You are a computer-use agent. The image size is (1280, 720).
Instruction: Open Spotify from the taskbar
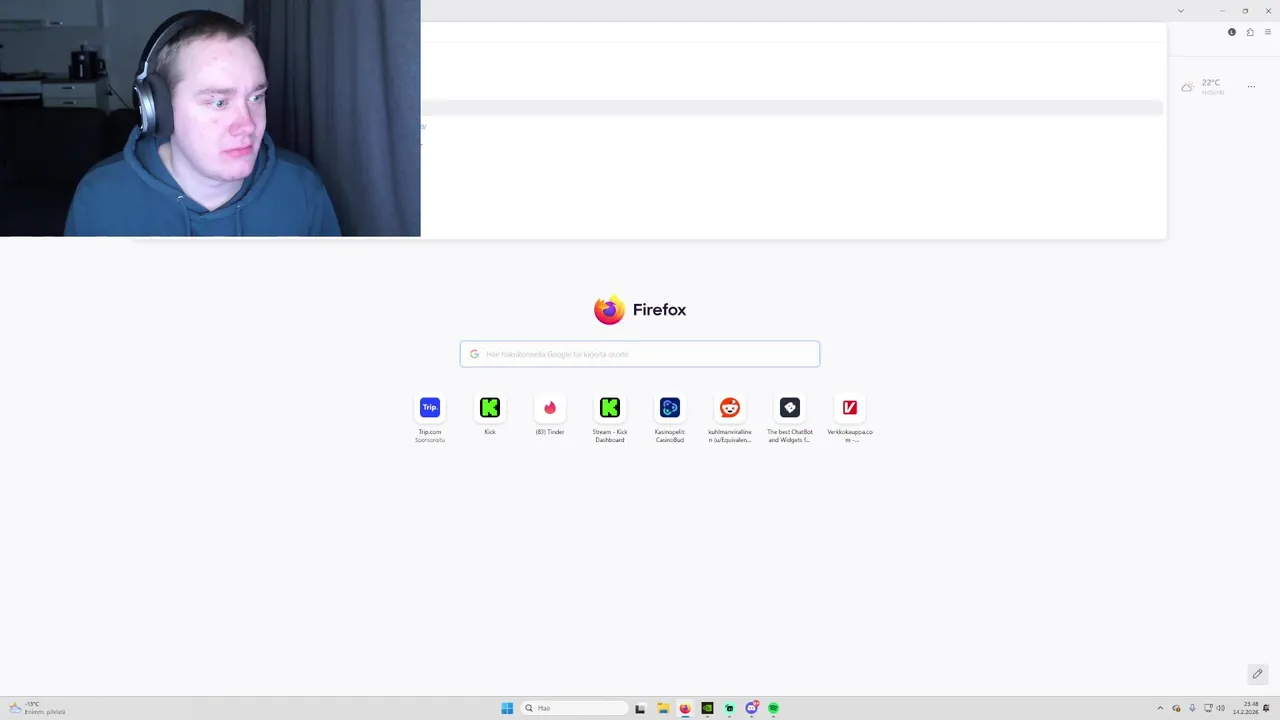coord(773,708)
